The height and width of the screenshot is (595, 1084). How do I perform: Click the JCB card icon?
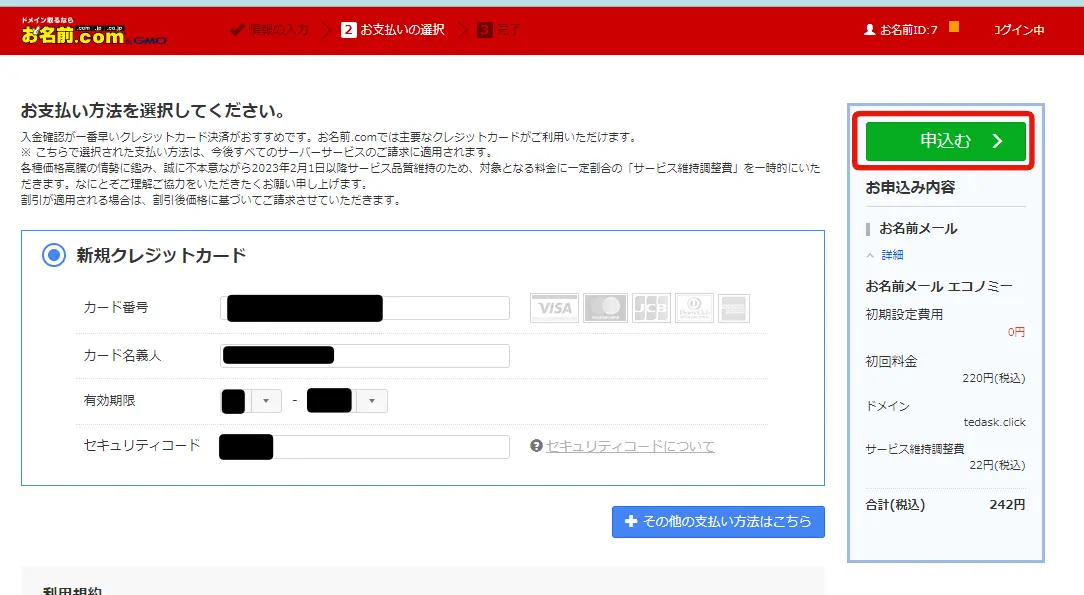pos(650,308)
